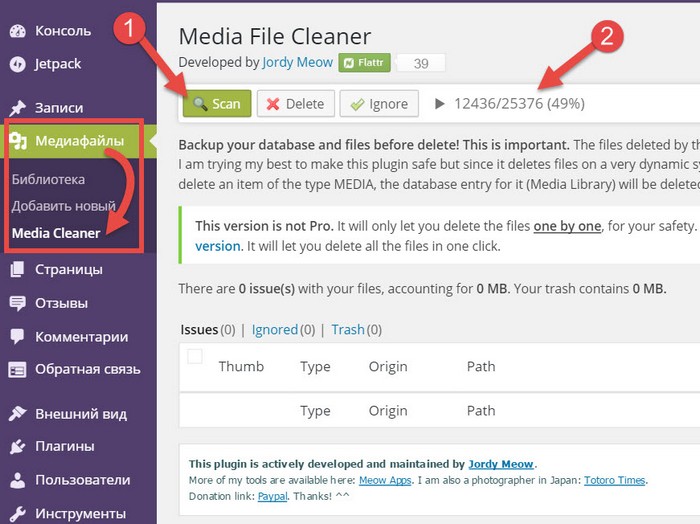Click the top Origin column header
This screenshot has width=700, height=524.
point(388,367)
